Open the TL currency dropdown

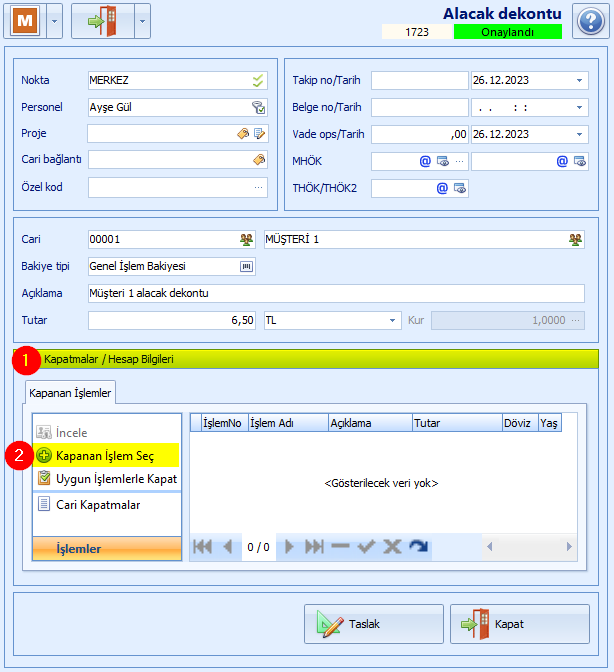click(x=392, y=320)
